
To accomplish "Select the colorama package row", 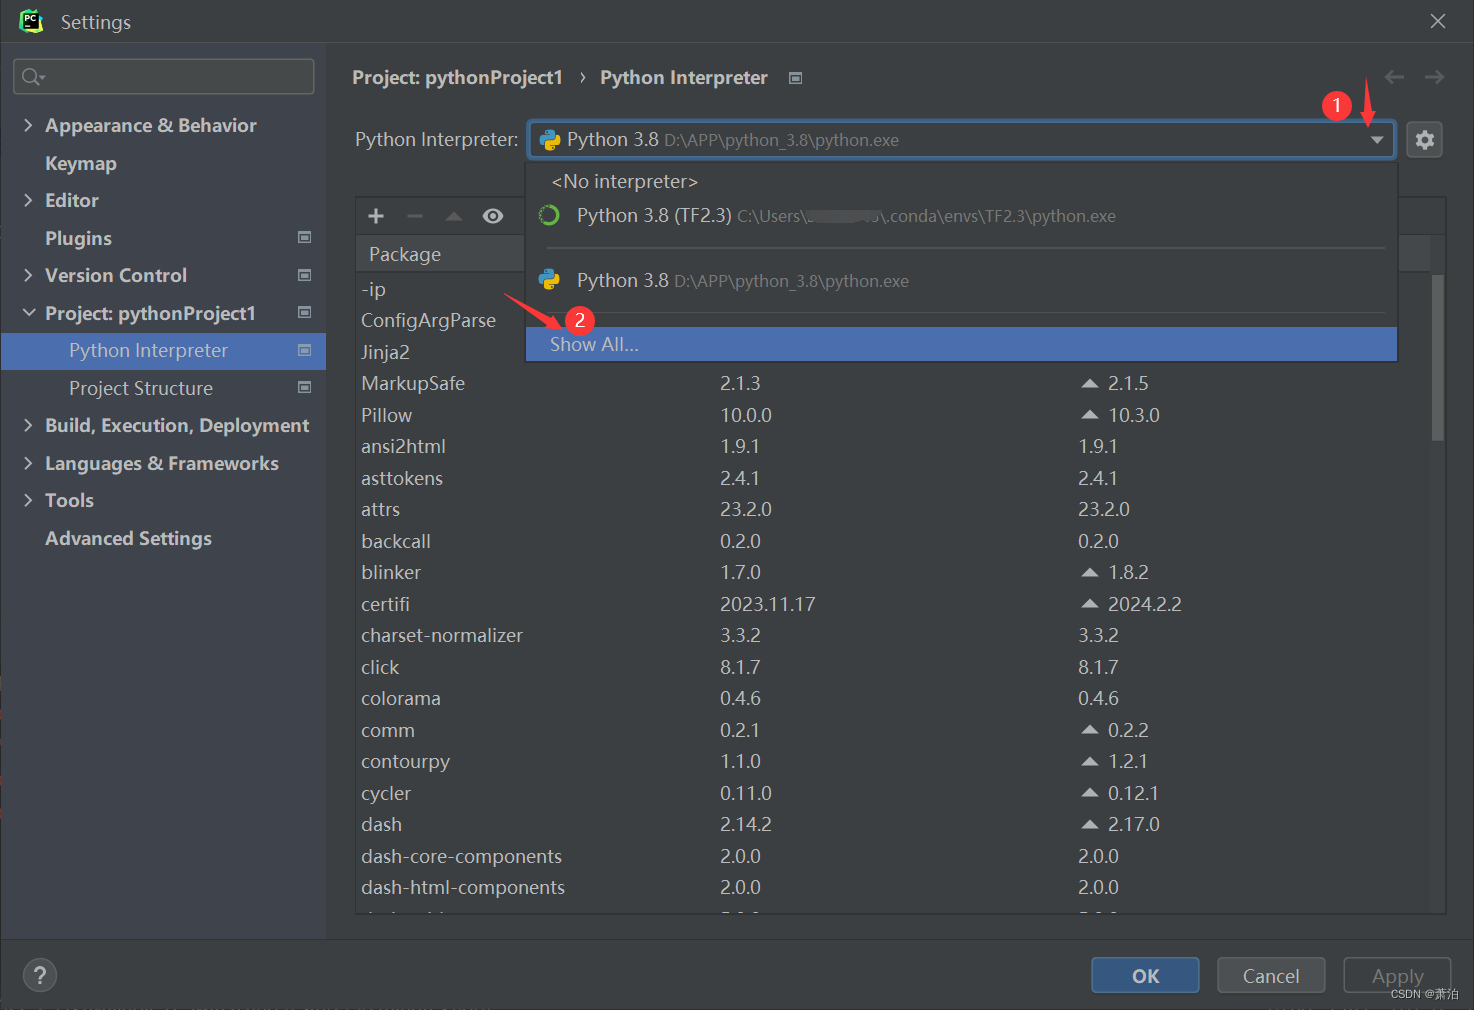I will pos(893,698).
